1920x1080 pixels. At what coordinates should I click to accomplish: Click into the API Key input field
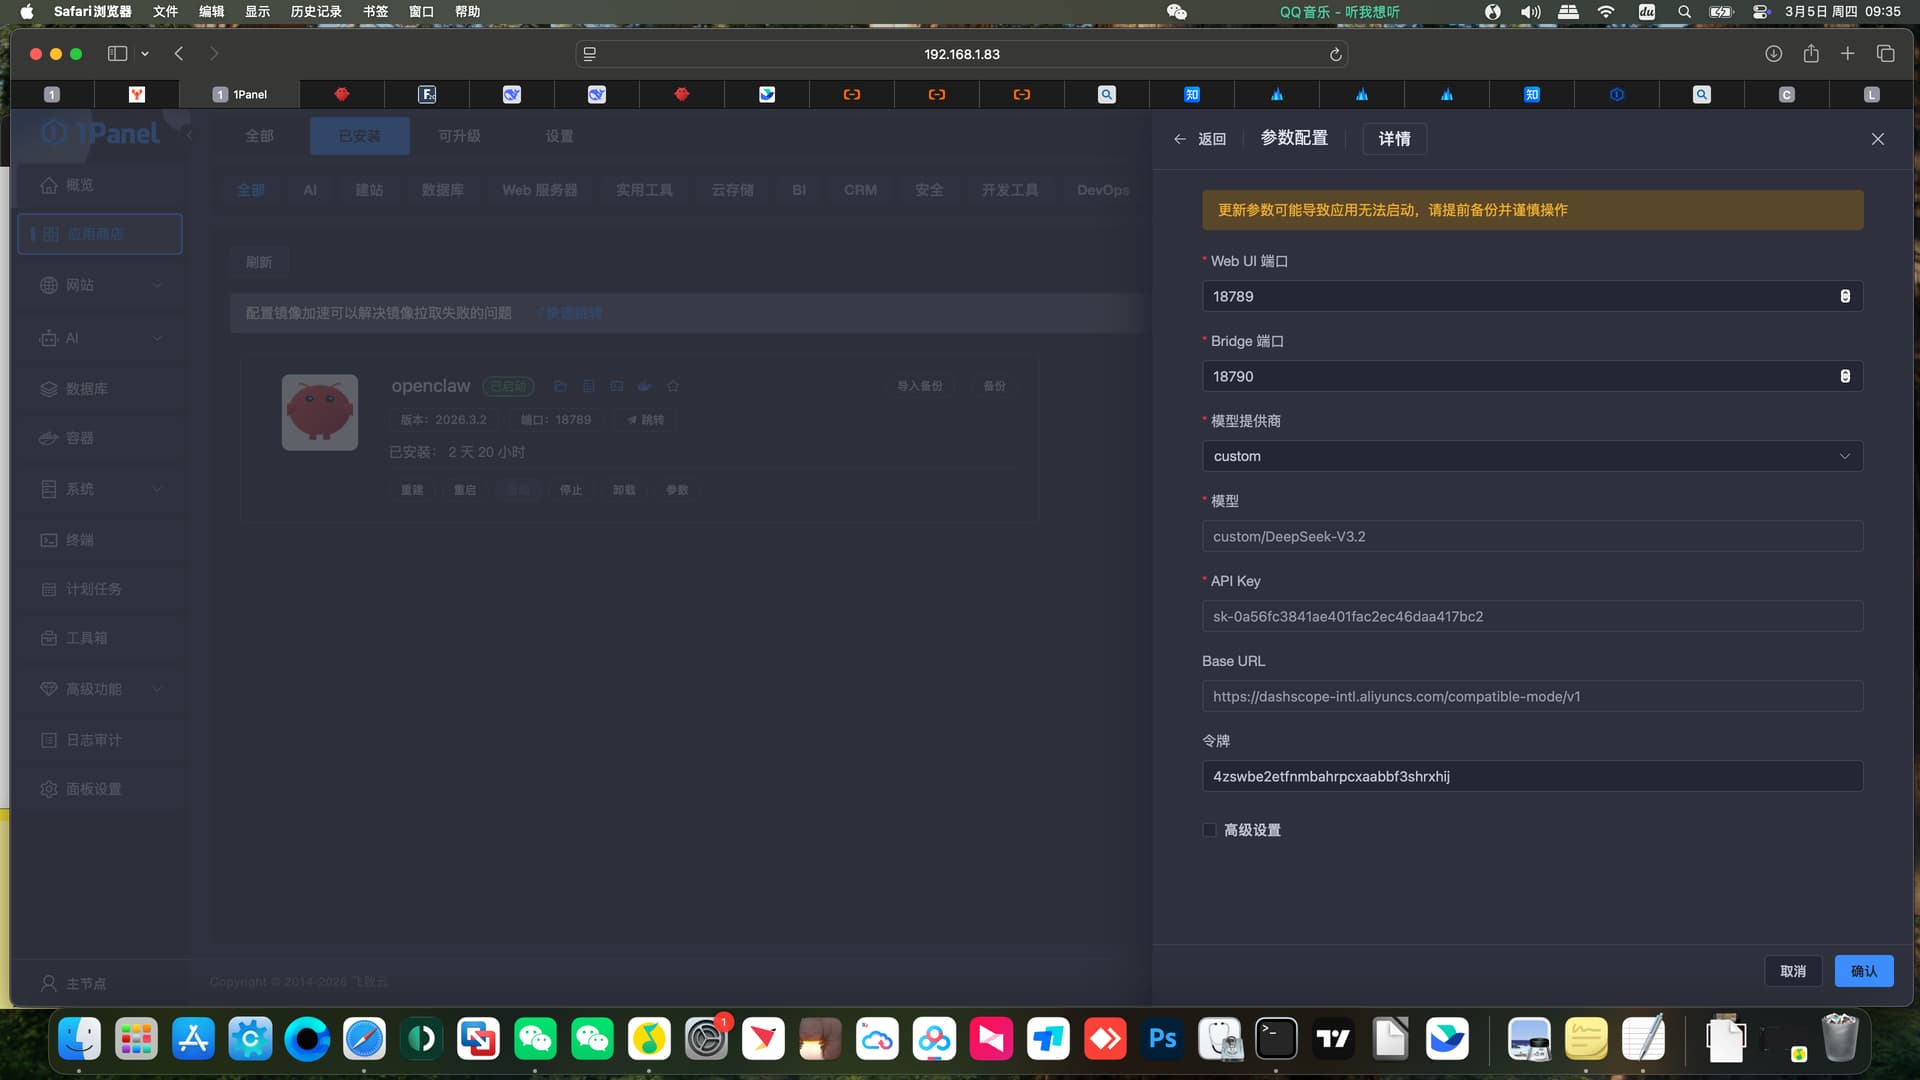1531,616
